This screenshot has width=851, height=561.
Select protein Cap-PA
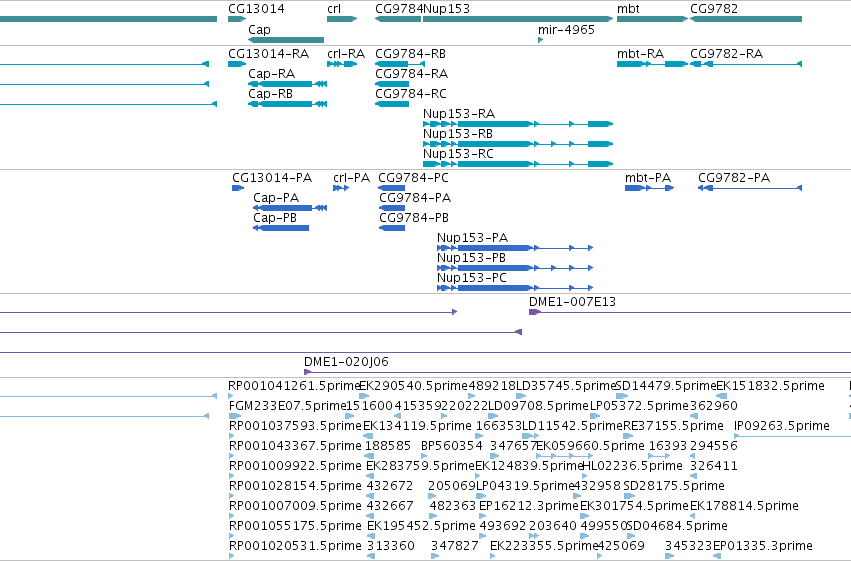276,198
